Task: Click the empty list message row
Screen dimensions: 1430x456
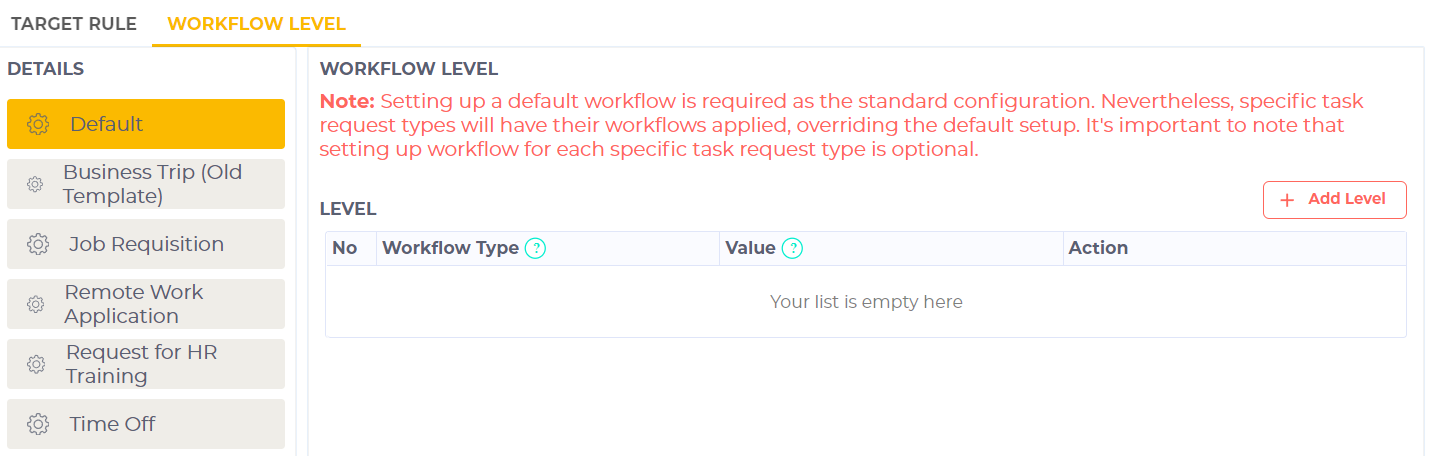Action: tap(866, 301)
